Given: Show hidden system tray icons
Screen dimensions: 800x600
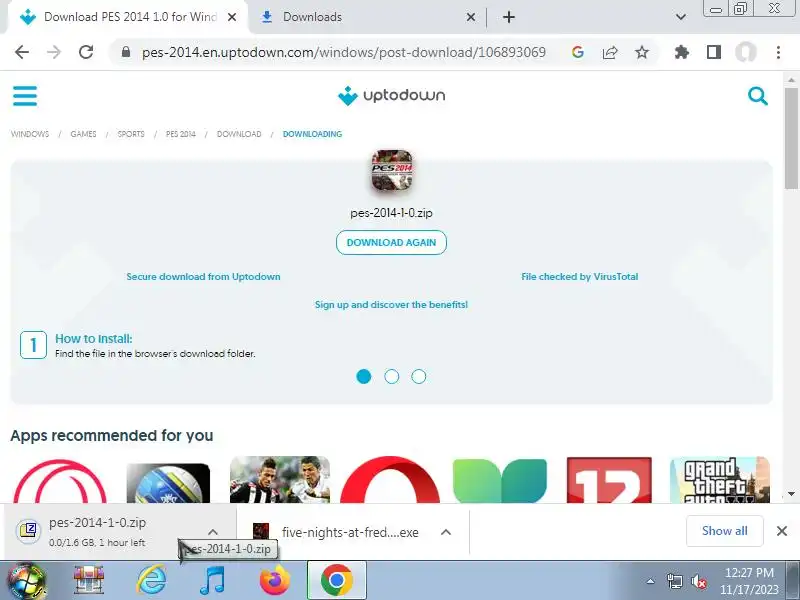Looking at the screenshot, I should 651,581.
